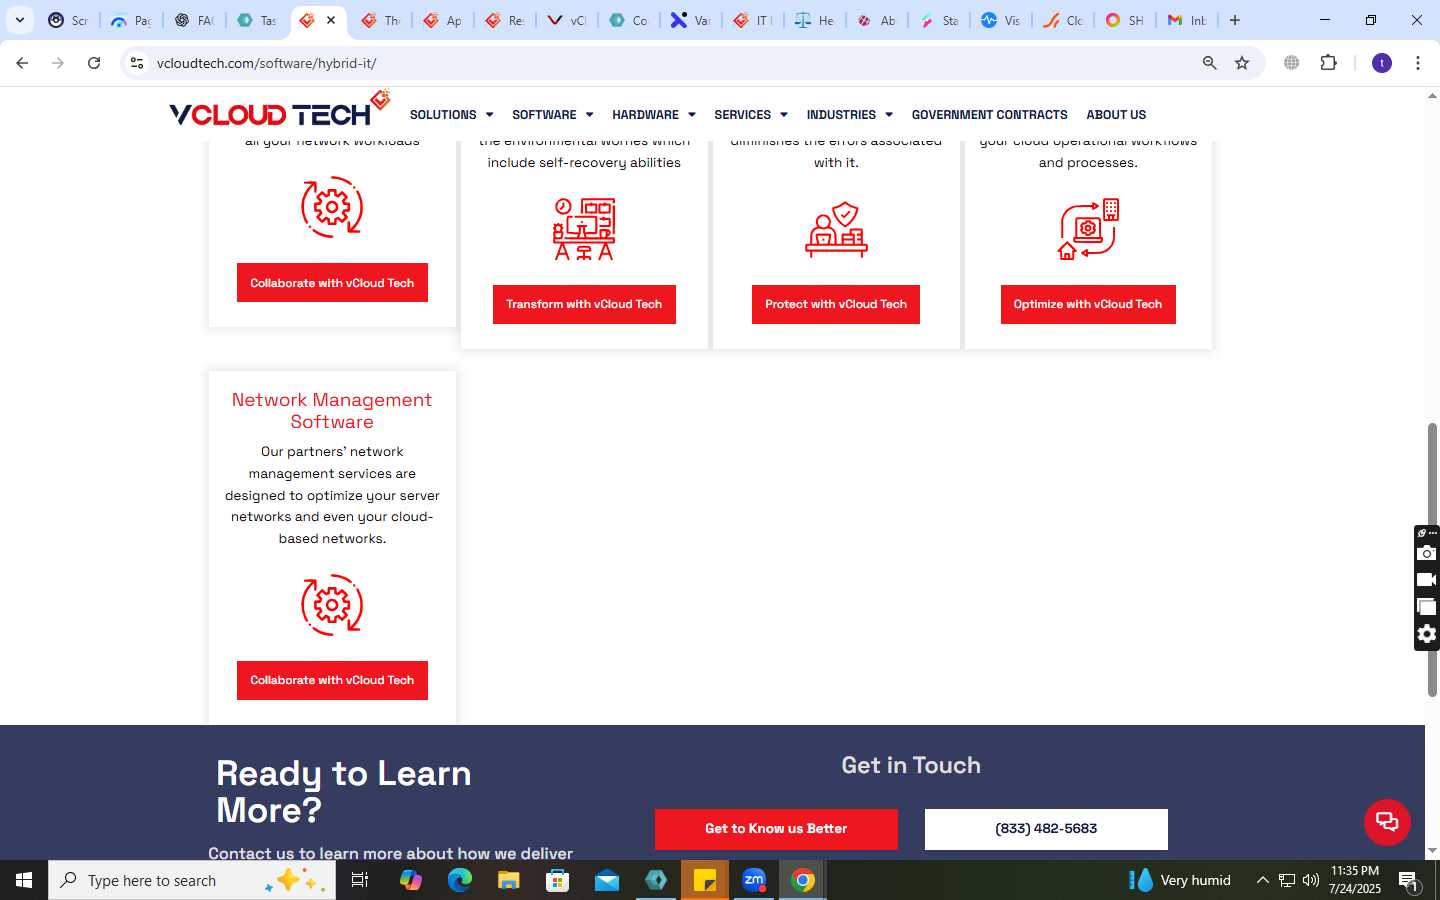The image size is (1440, 900).
Task: Click Task View icon on taskbar
Action: [360, 880]
